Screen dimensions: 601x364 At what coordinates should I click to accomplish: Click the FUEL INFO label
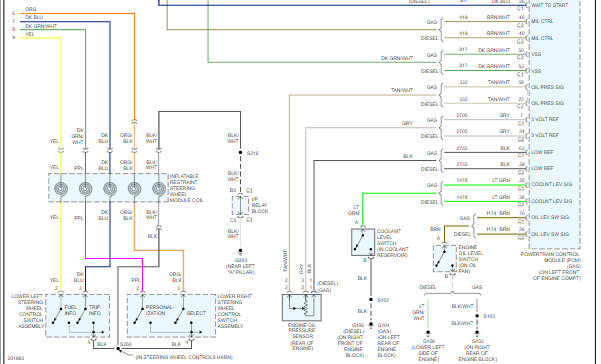[x=71, y=310]
